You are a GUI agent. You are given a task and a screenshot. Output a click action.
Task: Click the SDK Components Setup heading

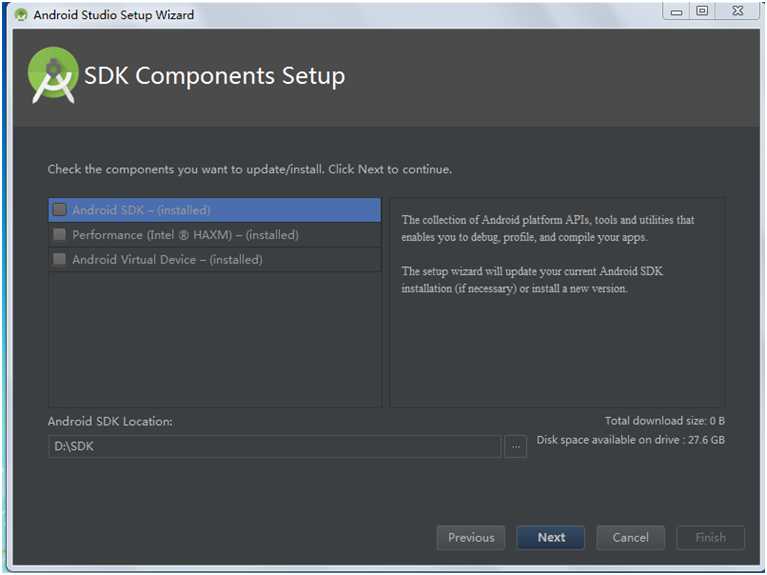click(214, 76)
